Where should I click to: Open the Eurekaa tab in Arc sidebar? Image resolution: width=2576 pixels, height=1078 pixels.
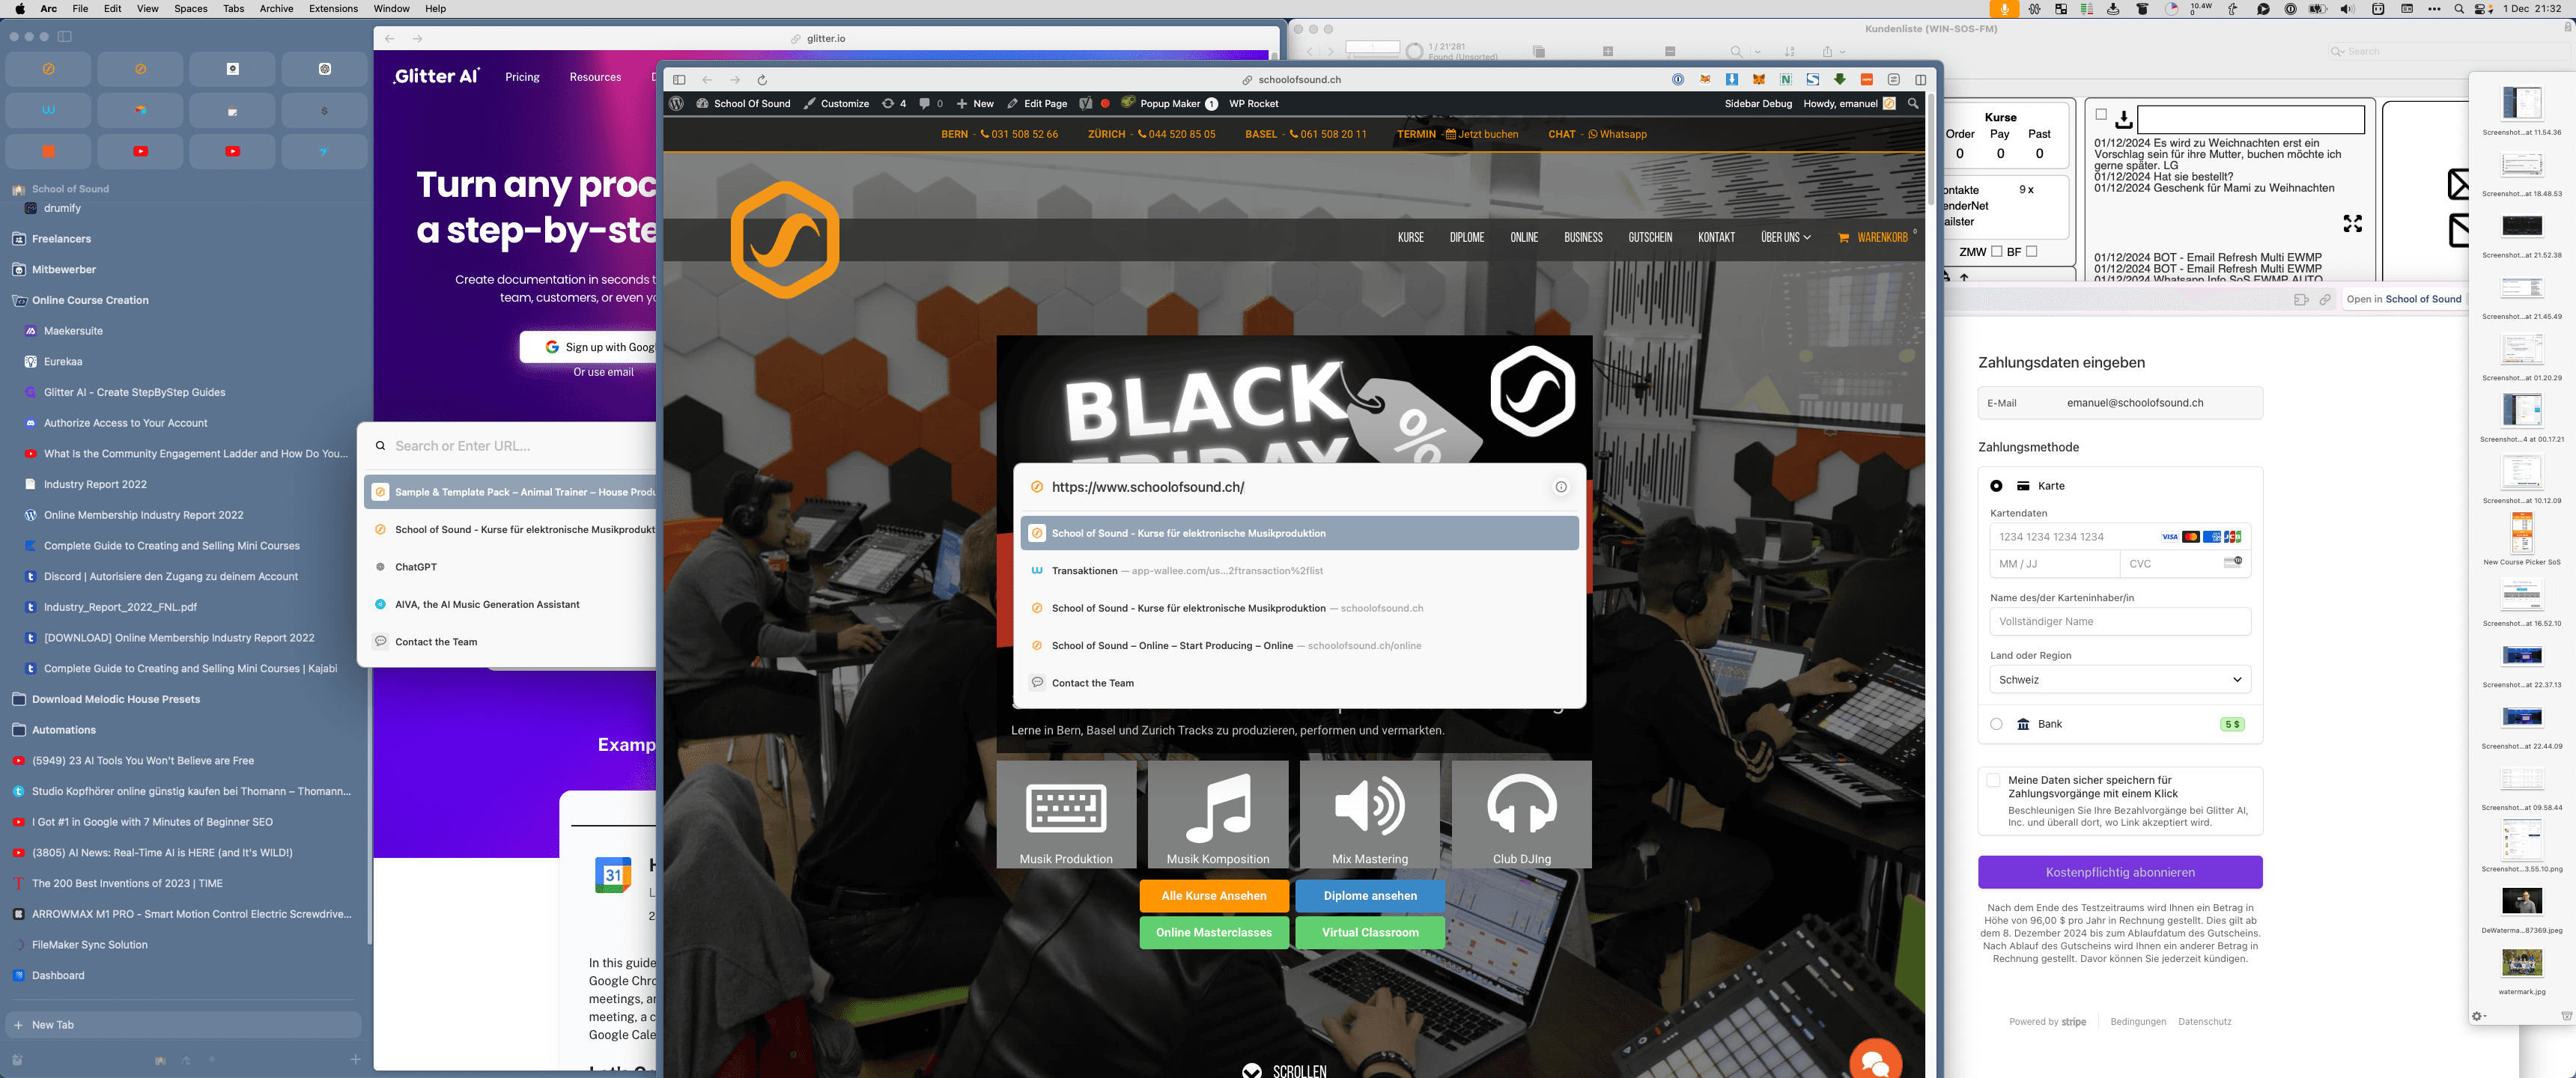[63, 362]
